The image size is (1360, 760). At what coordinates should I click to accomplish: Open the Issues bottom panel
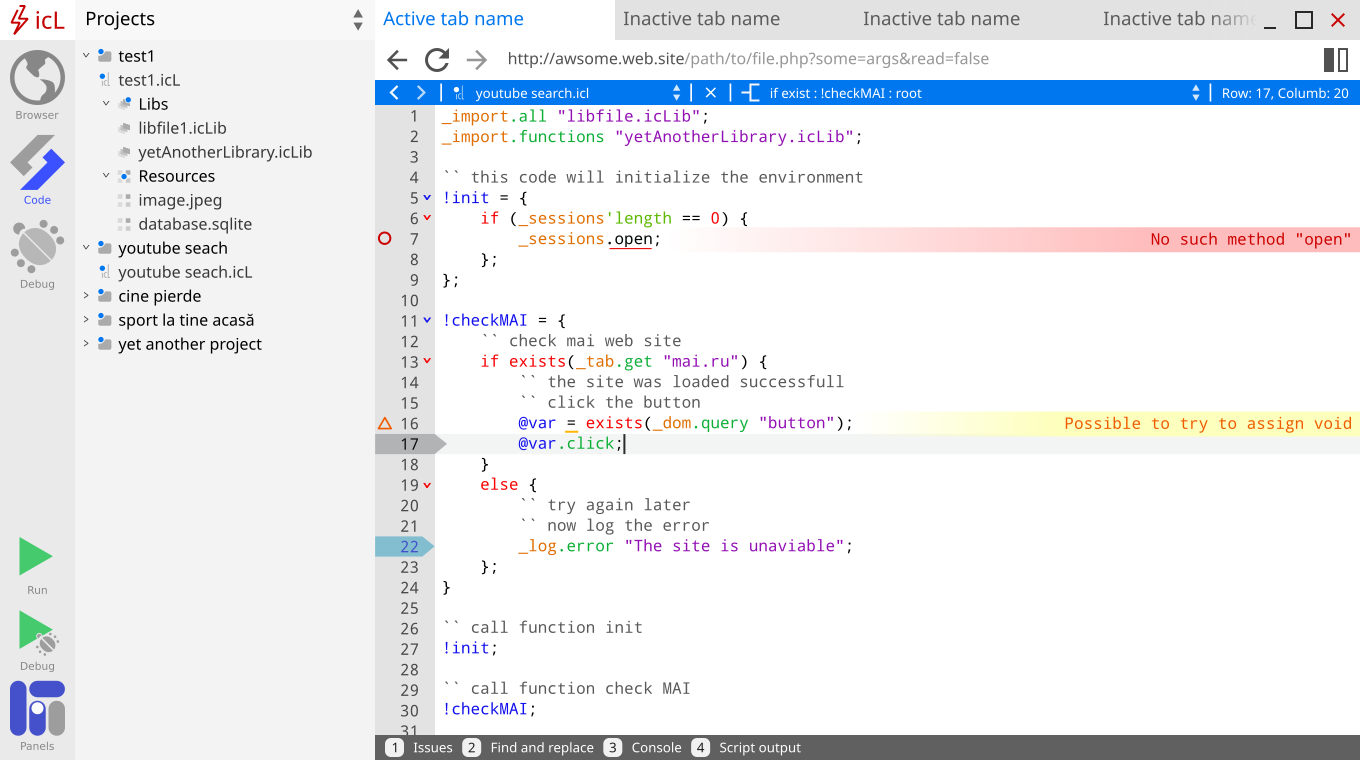(420, 748)
